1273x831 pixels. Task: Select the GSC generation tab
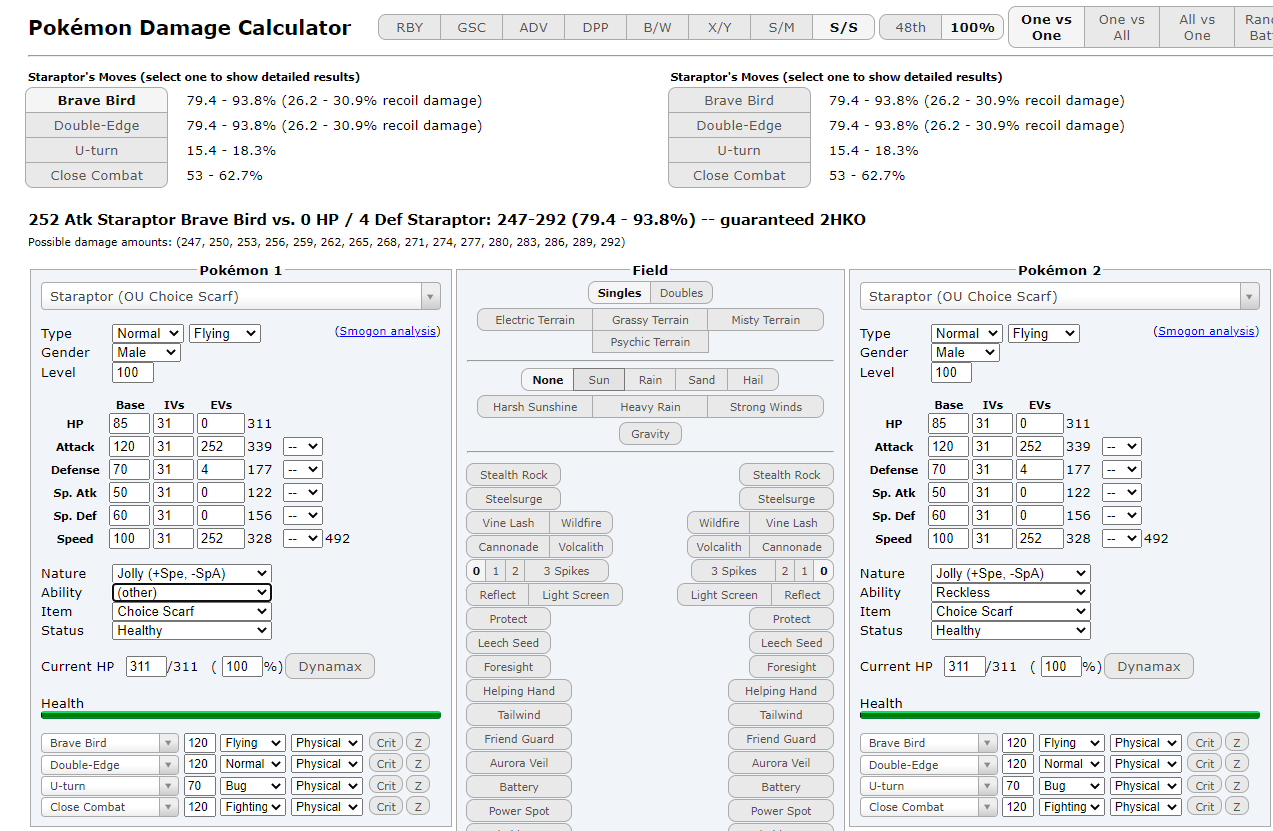pos(472,27)
